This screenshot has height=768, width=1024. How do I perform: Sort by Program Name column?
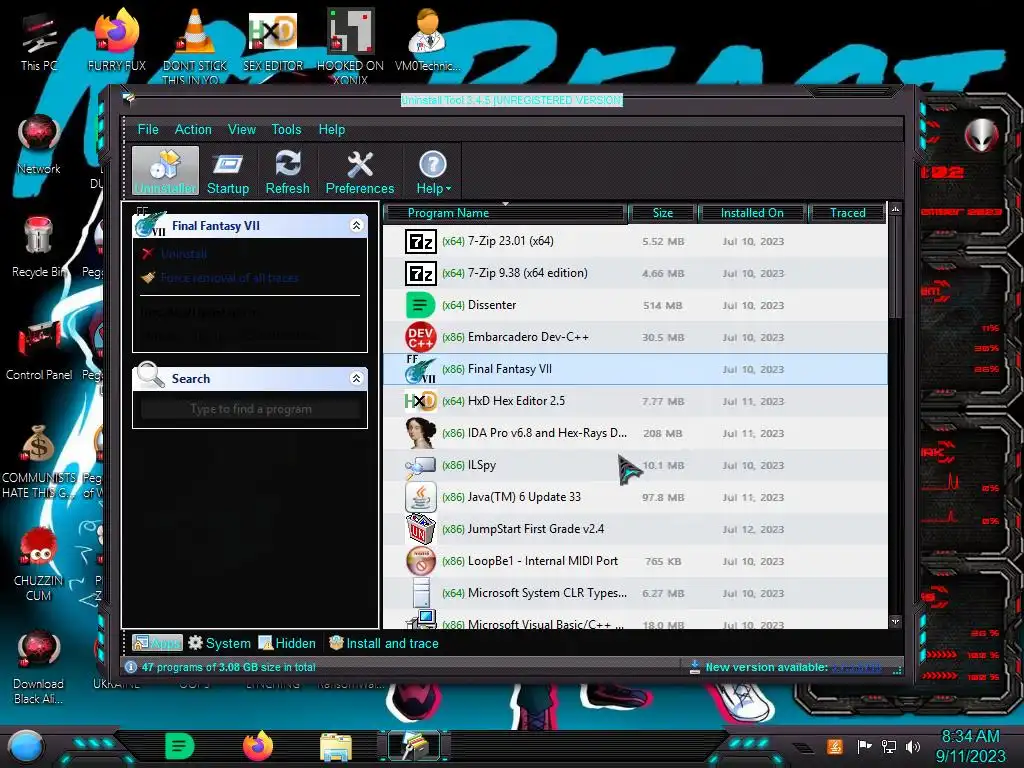pos(505,213)
